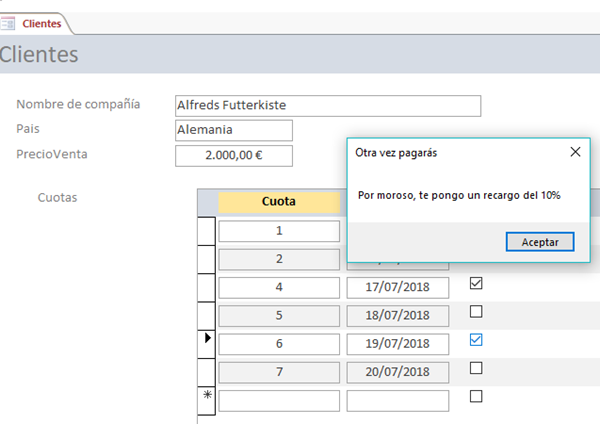Toggle the checkbox on the 19/07/2018 row
The height and width of the screenshot is (424, 600).
click(x=476, y=340)
